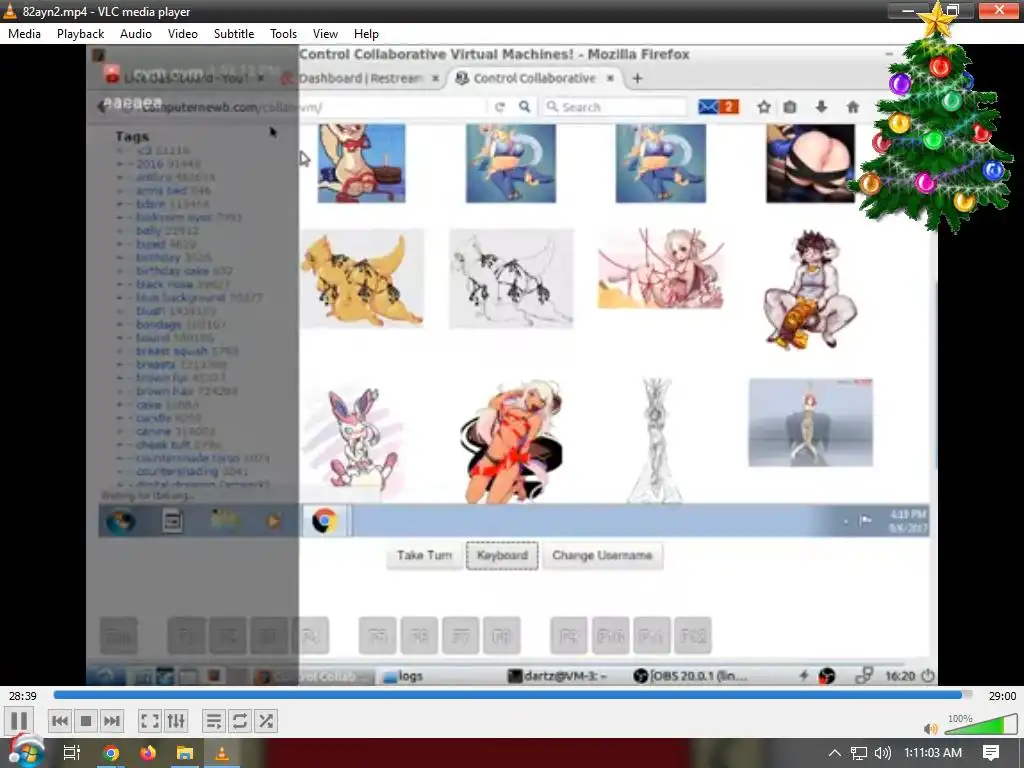Screen dimensions: 1024x768
Task: Skip to next media in VLC
Action: [x=112, y=721]
